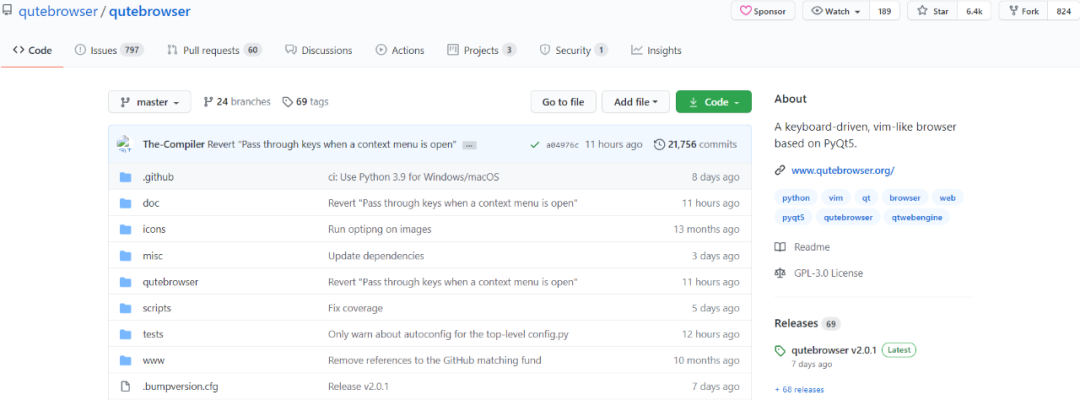Open the Security tab
1080x400 pixels.
(x=574, y=50)
